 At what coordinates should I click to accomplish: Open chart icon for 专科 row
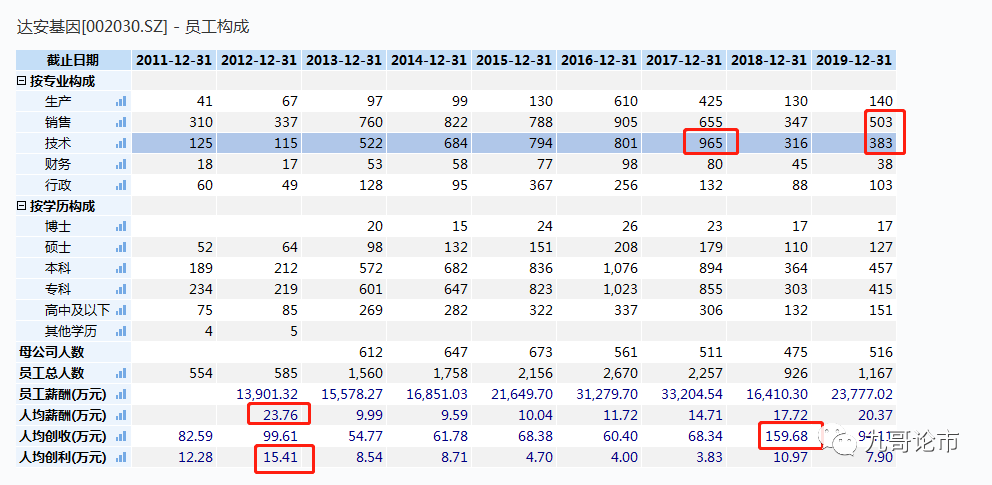pyautogui.click(x=121, y=289)
